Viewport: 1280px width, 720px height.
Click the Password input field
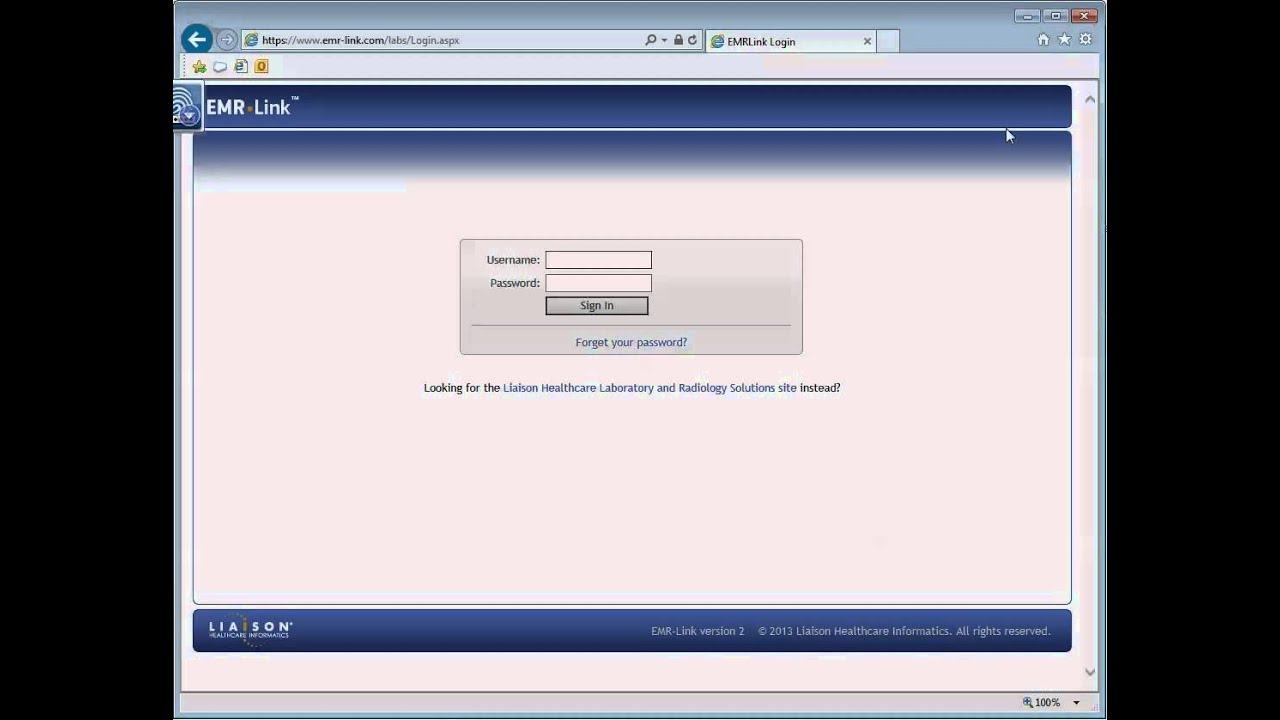click(598, 283)
